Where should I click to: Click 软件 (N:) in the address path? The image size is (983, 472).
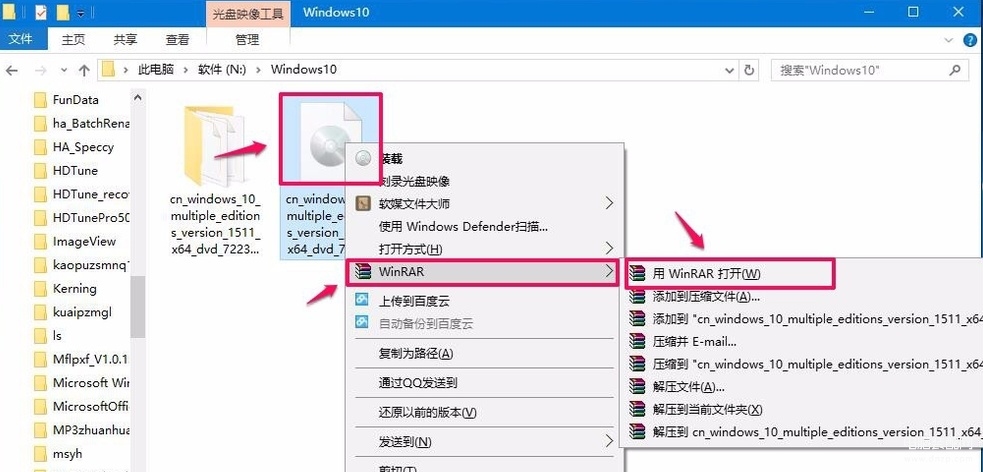[223, 70]
